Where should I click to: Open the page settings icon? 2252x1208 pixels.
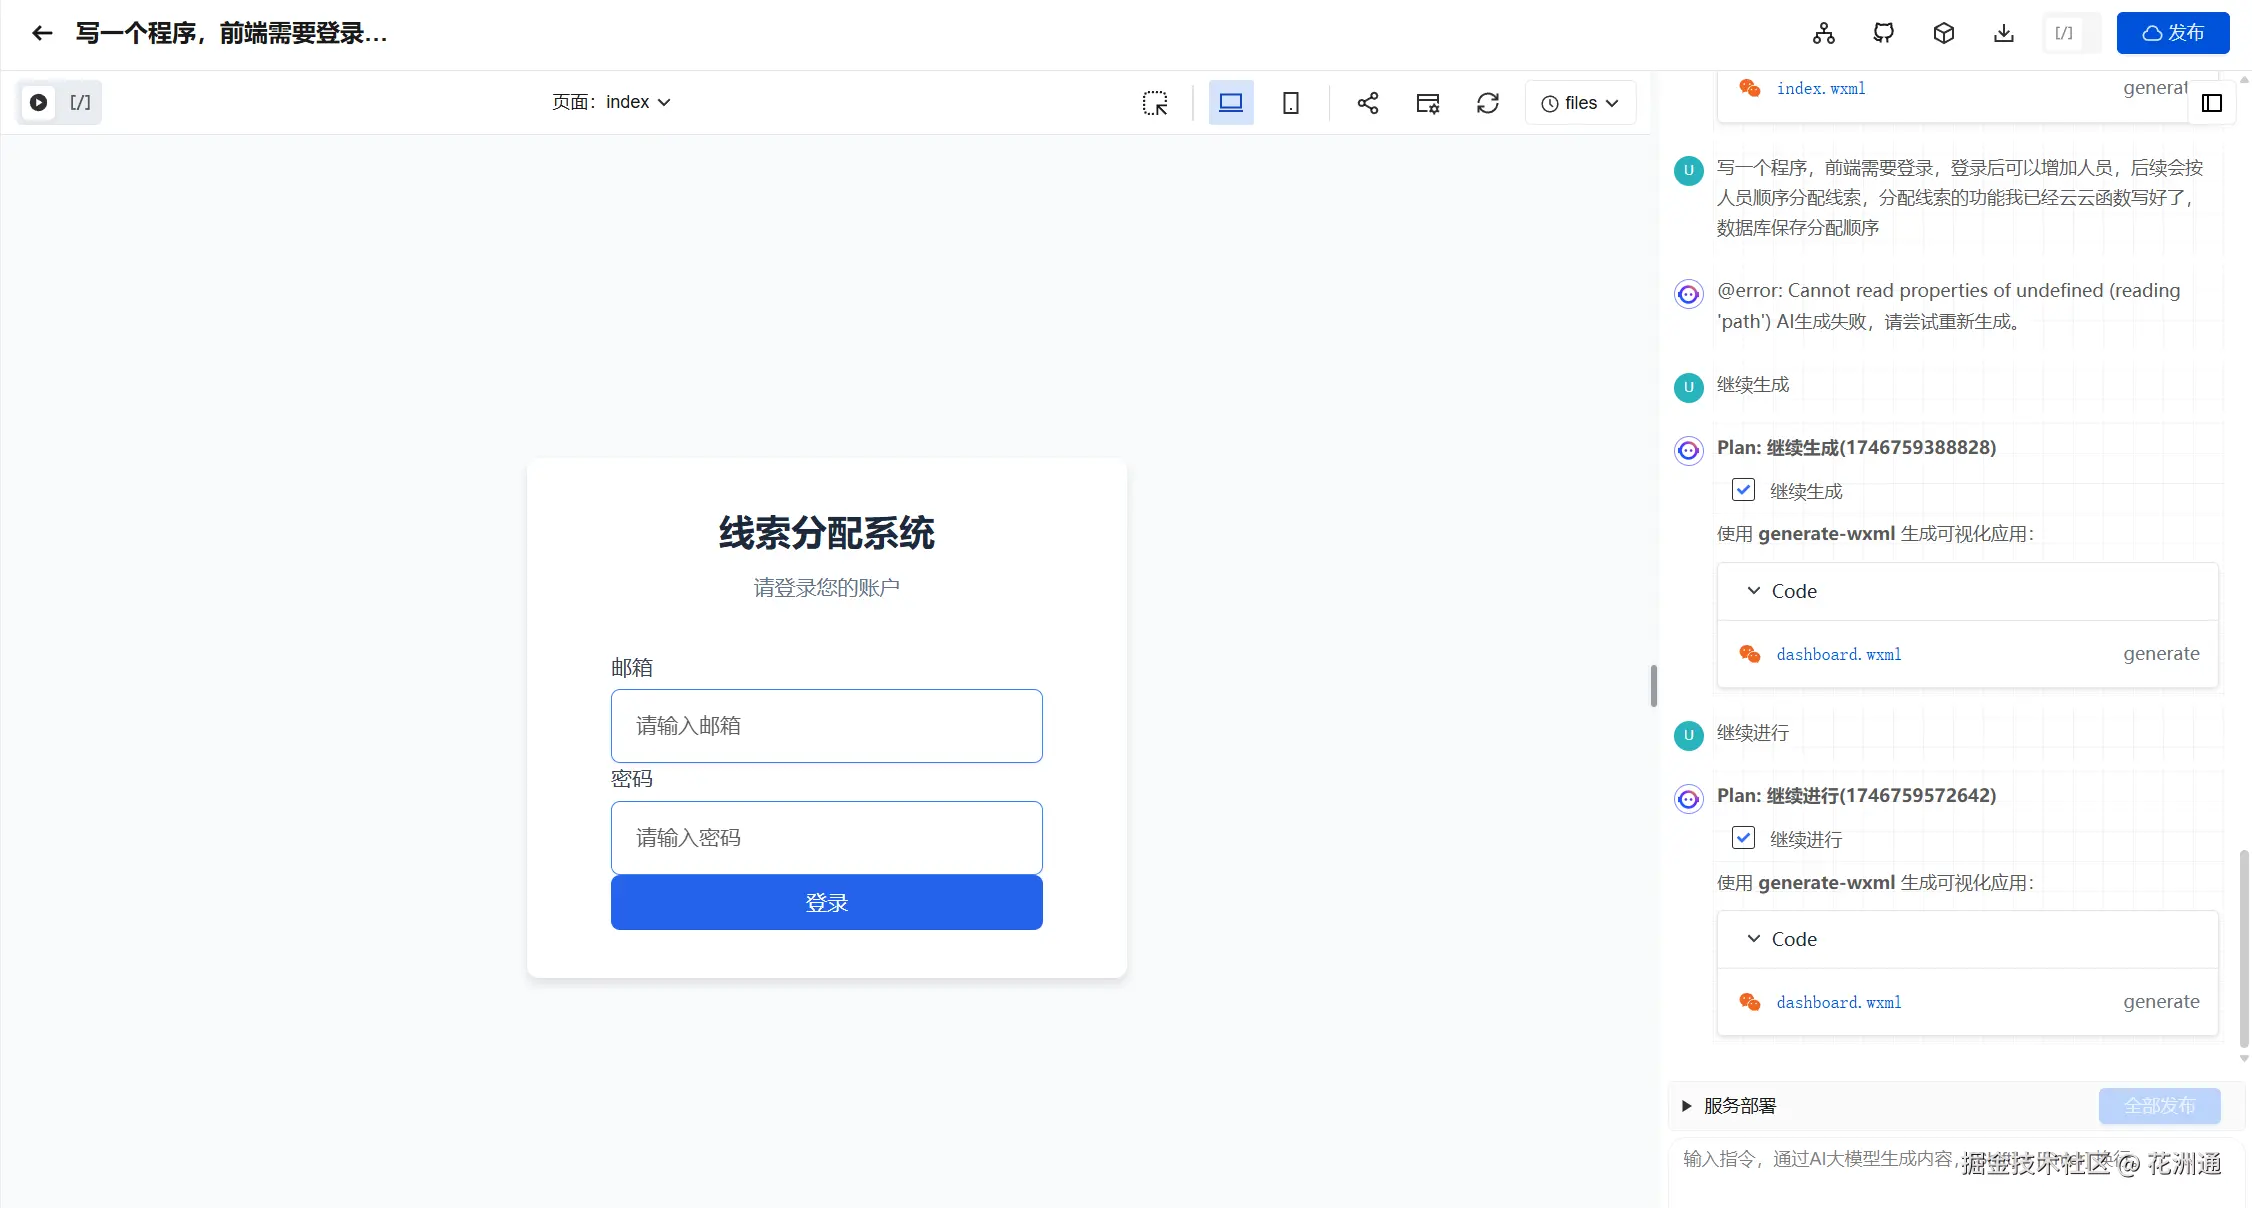[1427, 102]
